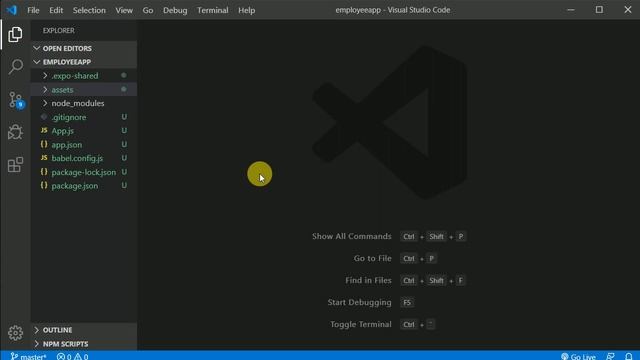
Task: Click the braces icon next to app.json
Action: tap(44, 144)
